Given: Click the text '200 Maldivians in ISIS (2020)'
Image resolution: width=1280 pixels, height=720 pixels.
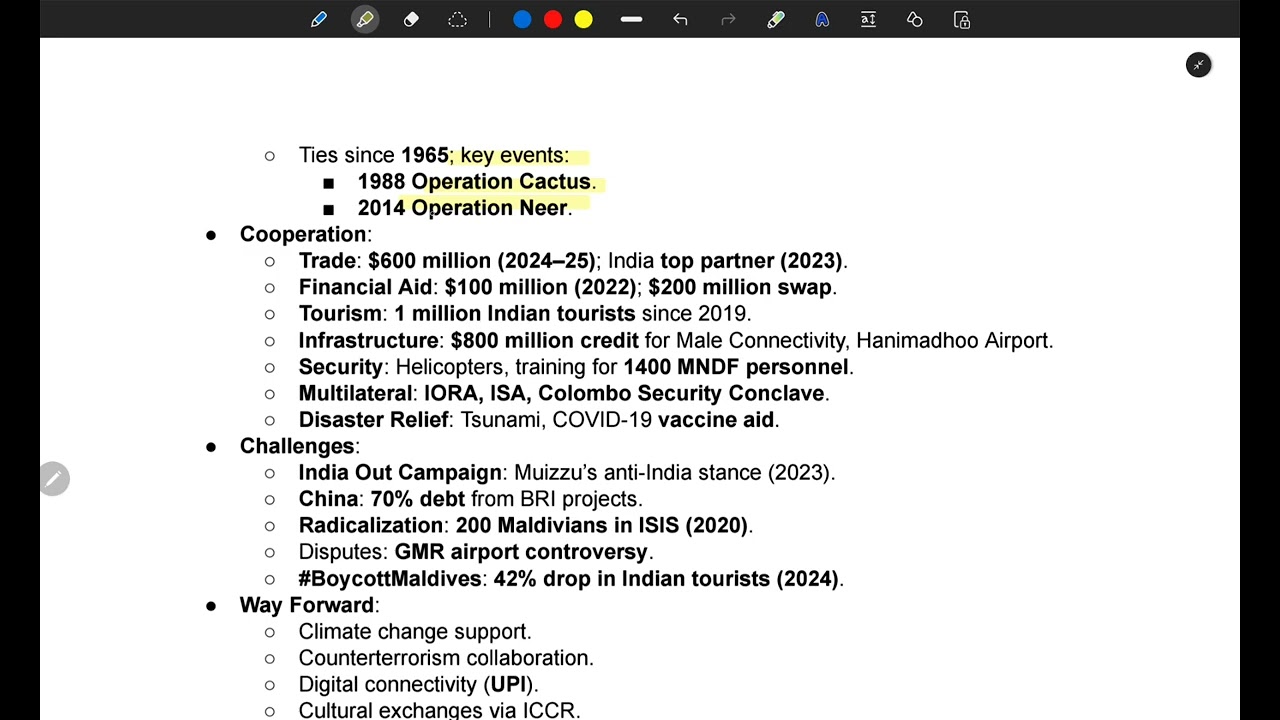Looking at the screenshot, I should (602, 526).
